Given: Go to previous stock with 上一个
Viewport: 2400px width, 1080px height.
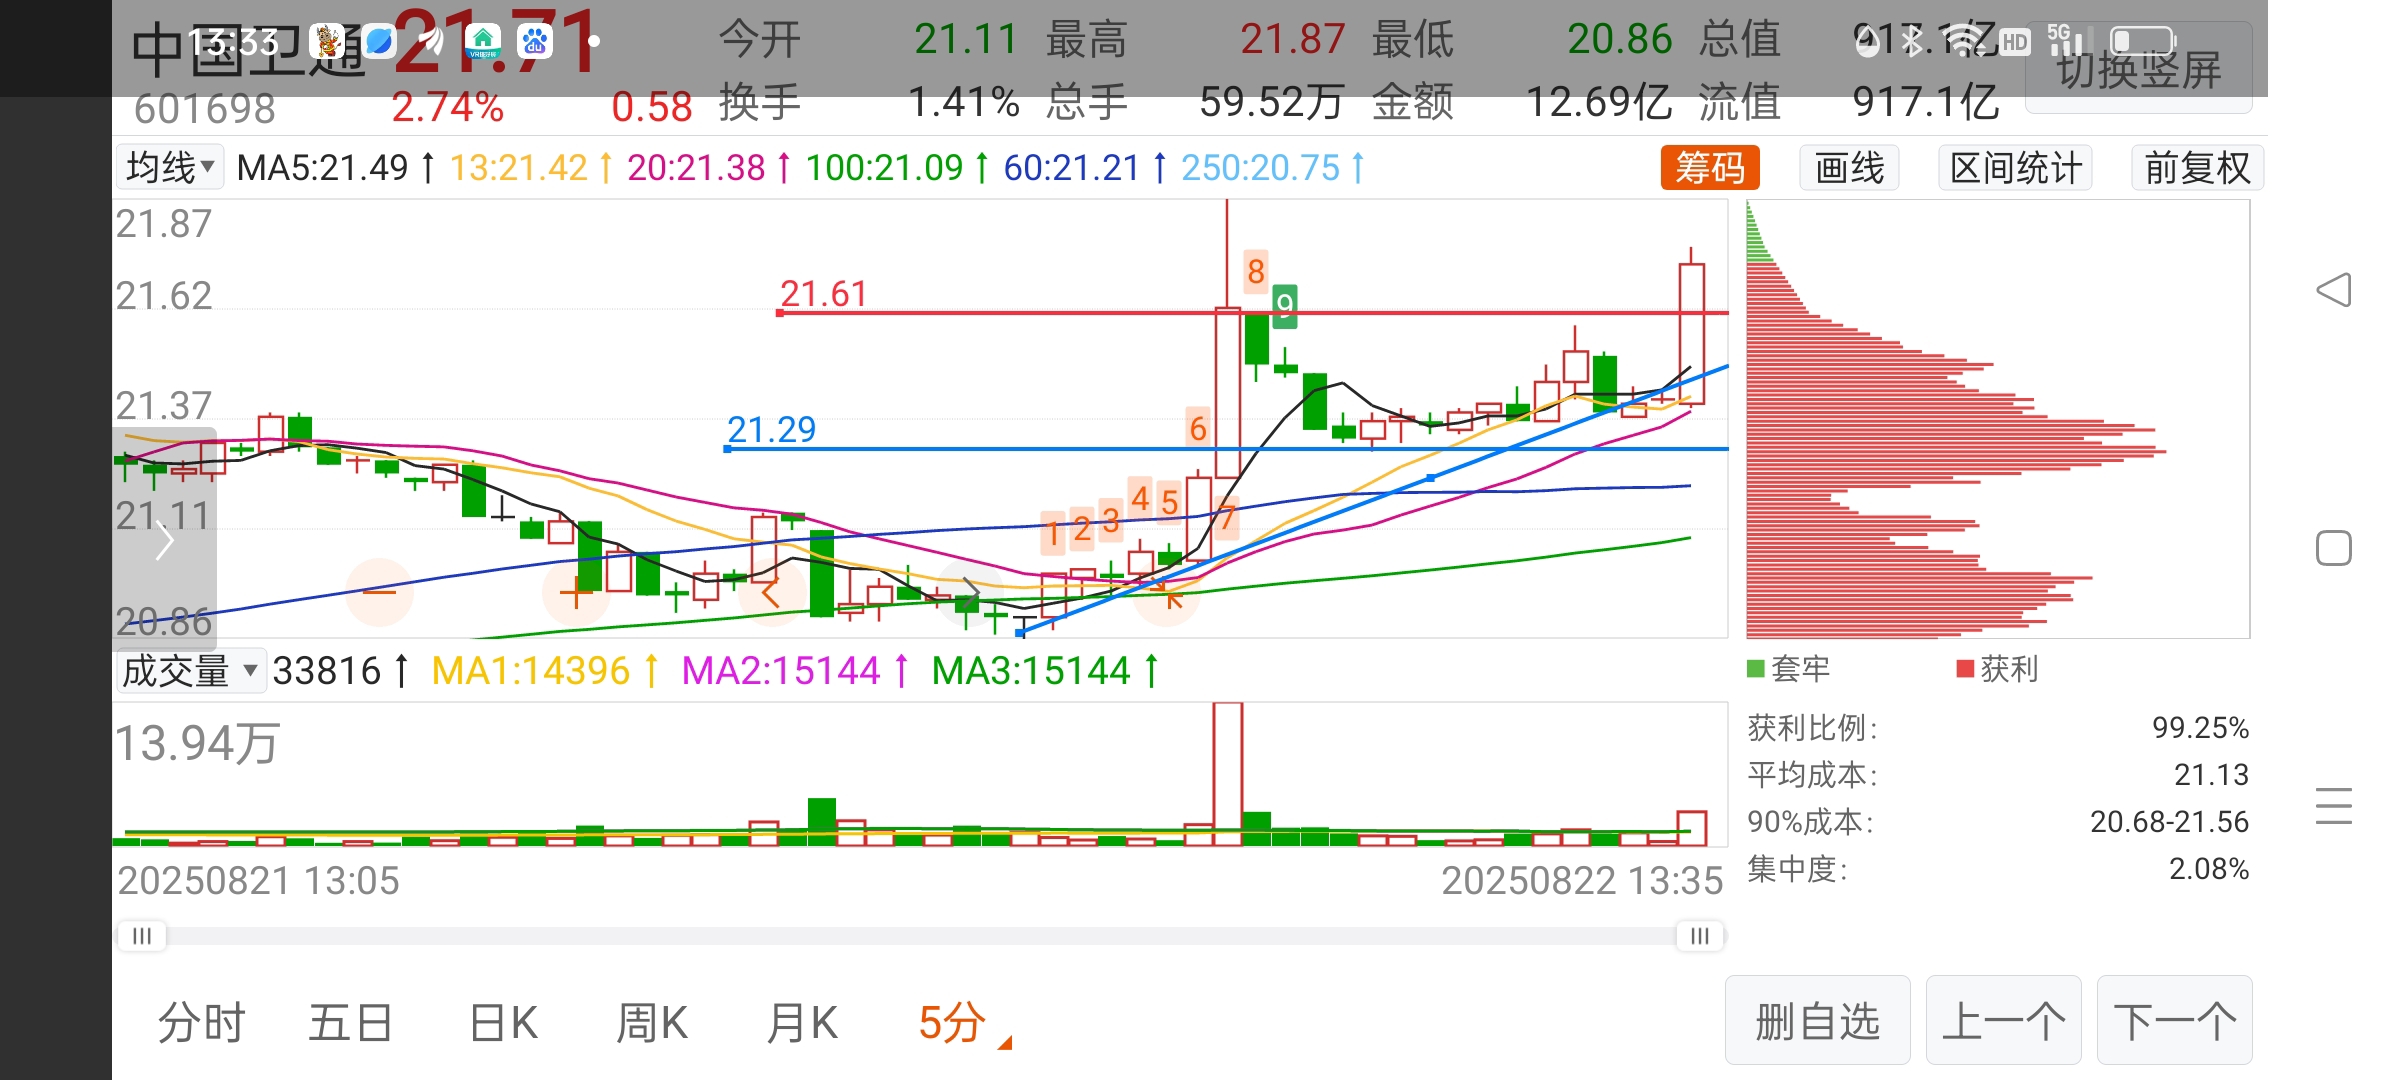Looking at the screenshot, I should [2004, 1021].
